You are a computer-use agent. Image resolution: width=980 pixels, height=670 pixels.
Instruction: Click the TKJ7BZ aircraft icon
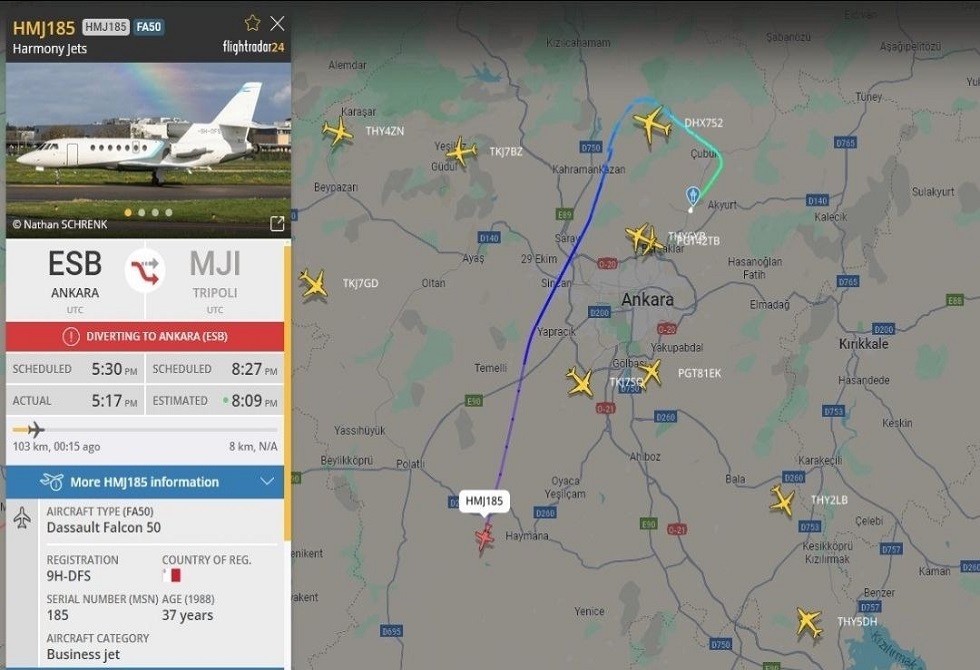point(462,151)
